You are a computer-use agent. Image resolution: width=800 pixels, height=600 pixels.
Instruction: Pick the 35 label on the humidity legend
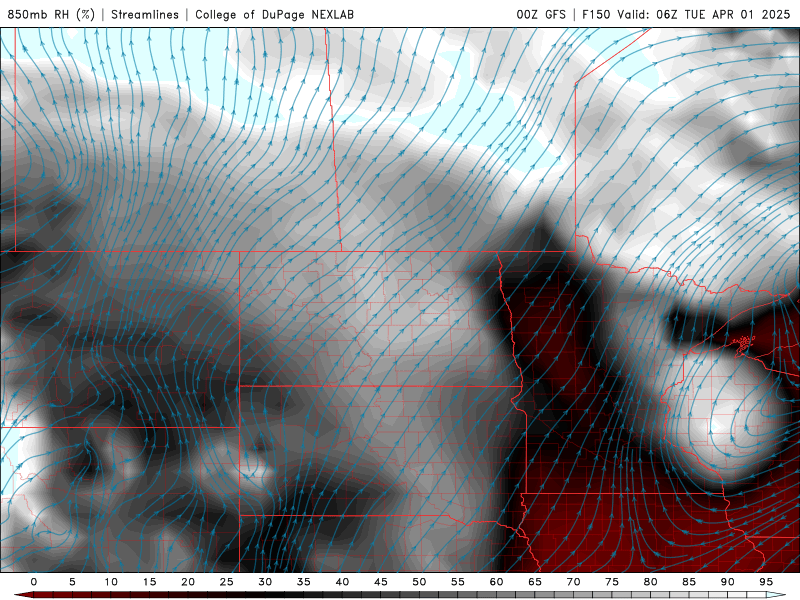tap(304, 582)
